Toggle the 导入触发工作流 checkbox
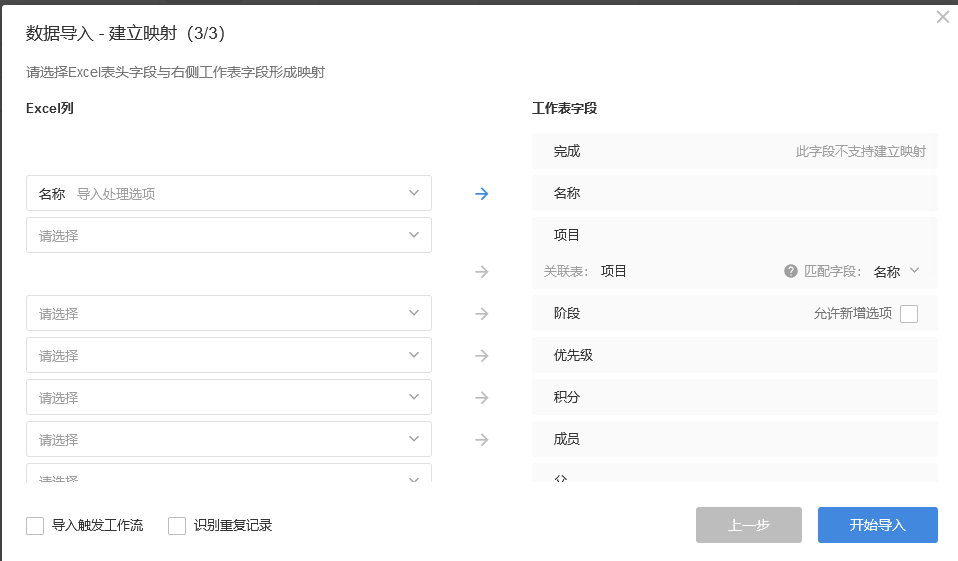The height and width of the screenshot is (561, 958). pyautogui.click(x=35, y=526)
